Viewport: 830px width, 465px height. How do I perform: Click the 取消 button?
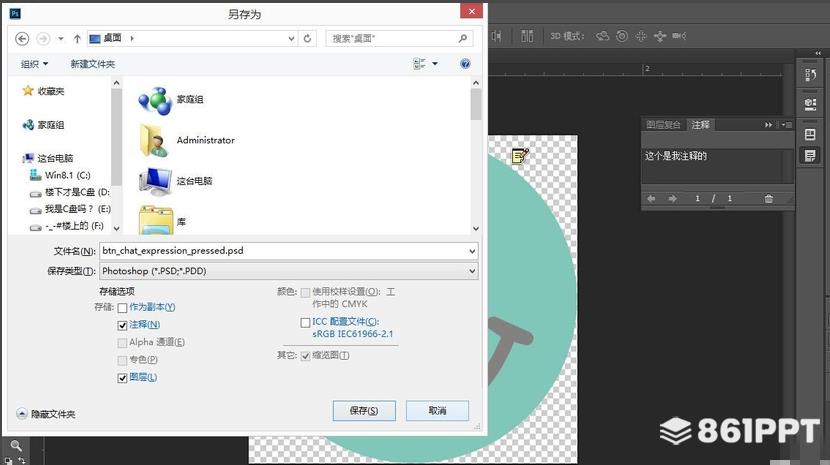(437, 410)
